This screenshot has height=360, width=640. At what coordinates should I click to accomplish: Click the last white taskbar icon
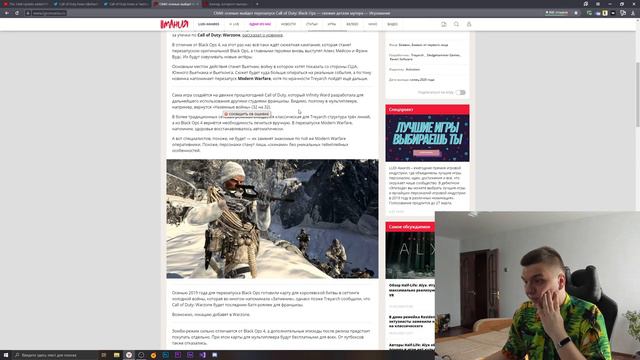coord(215,355)
